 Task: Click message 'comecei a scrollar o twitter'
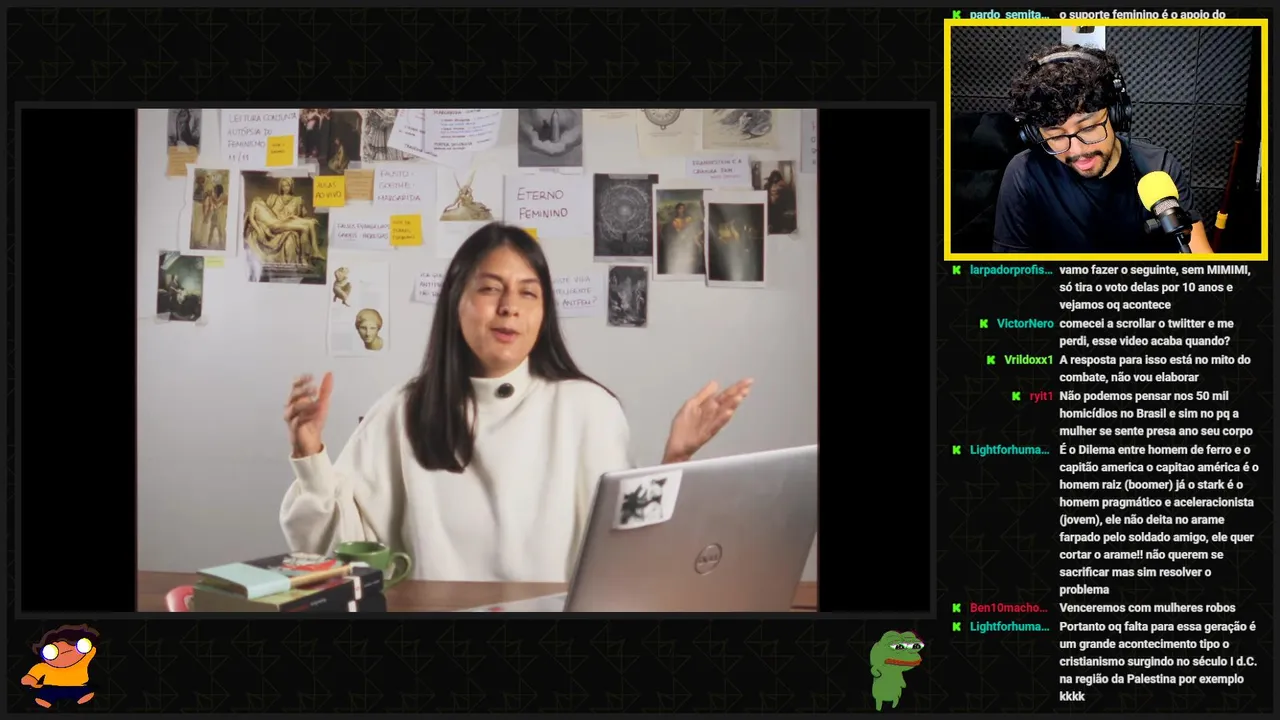[x=1146, y=333]
